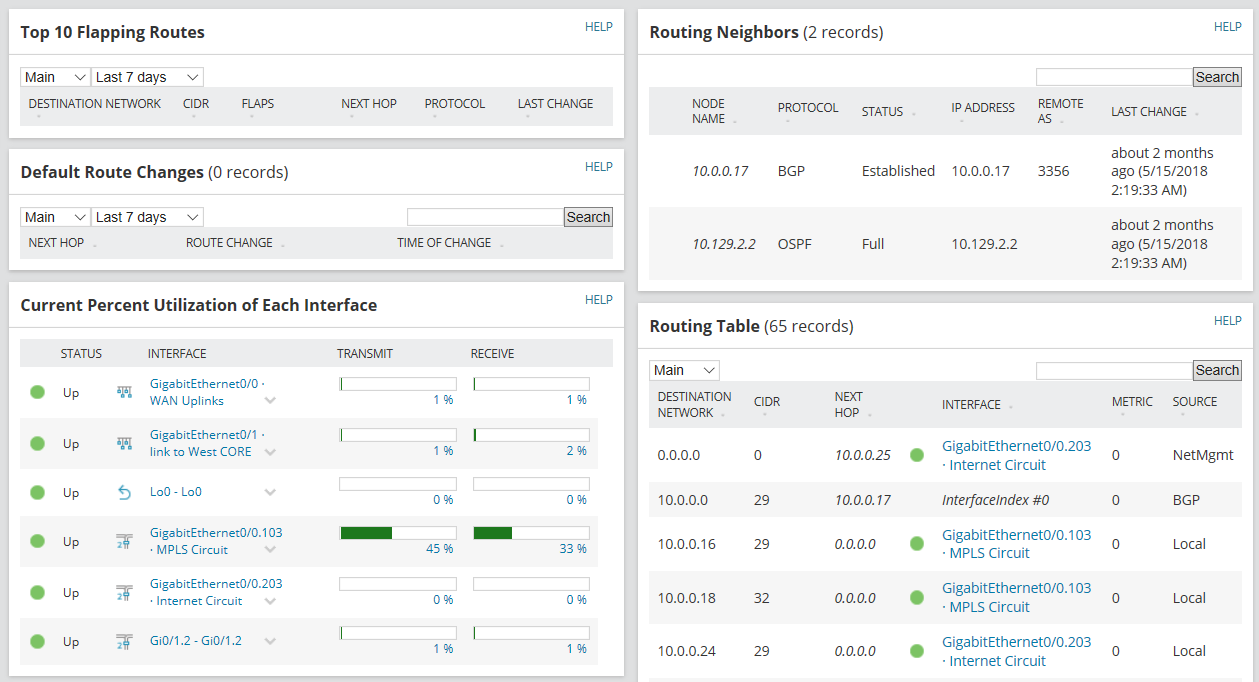Open HELP for Default Route Changes
This screenshot has height=682, width=1259.
tap(599, 167)
